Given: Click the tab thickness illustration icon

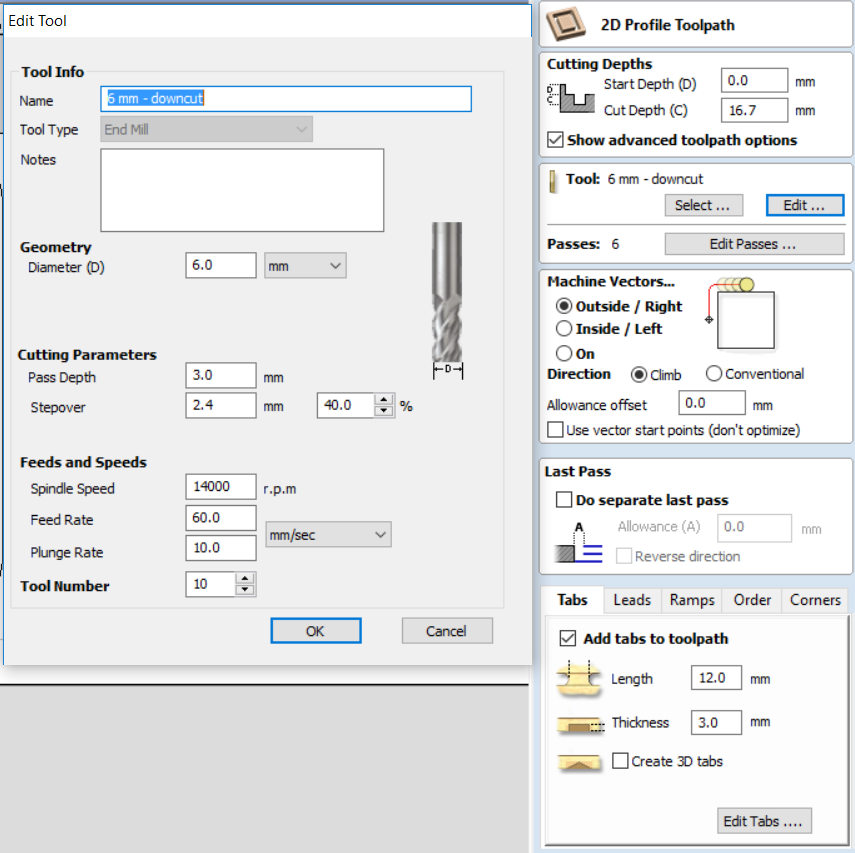Looking at the screenshot, I should click(x=580, y=724).
